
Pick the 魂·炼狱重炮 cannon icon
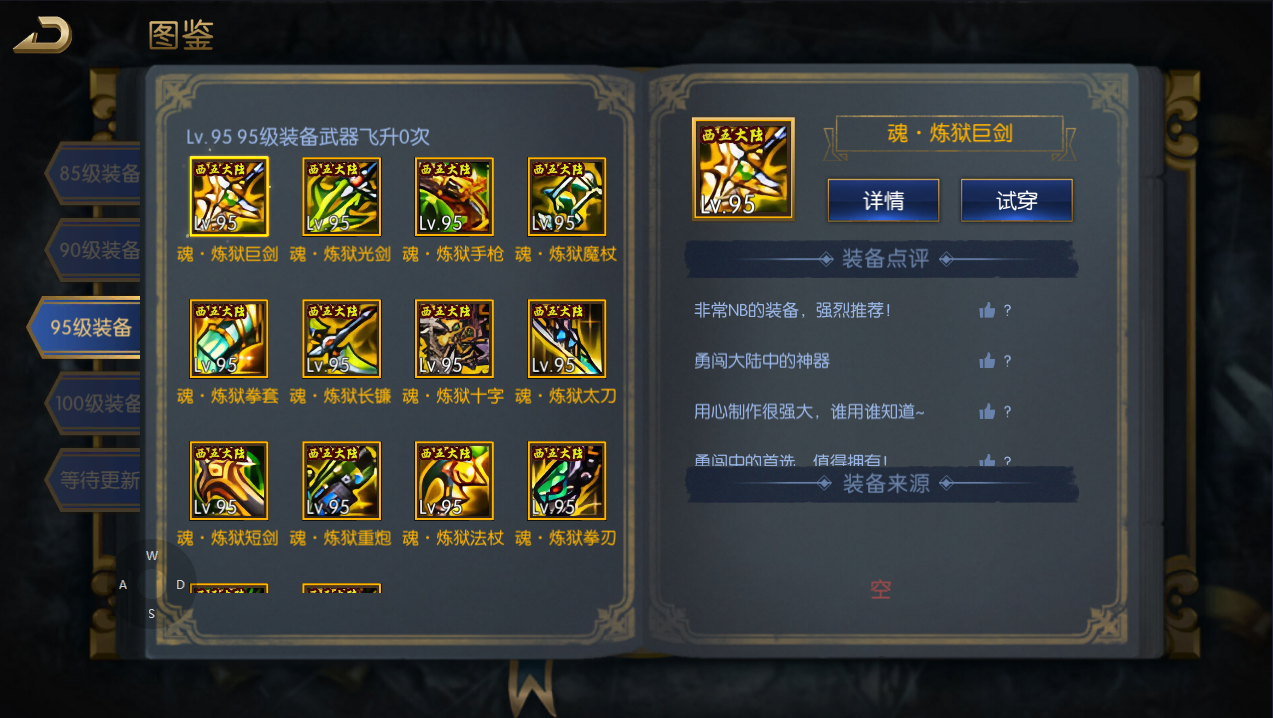click(x=342, y=481)
